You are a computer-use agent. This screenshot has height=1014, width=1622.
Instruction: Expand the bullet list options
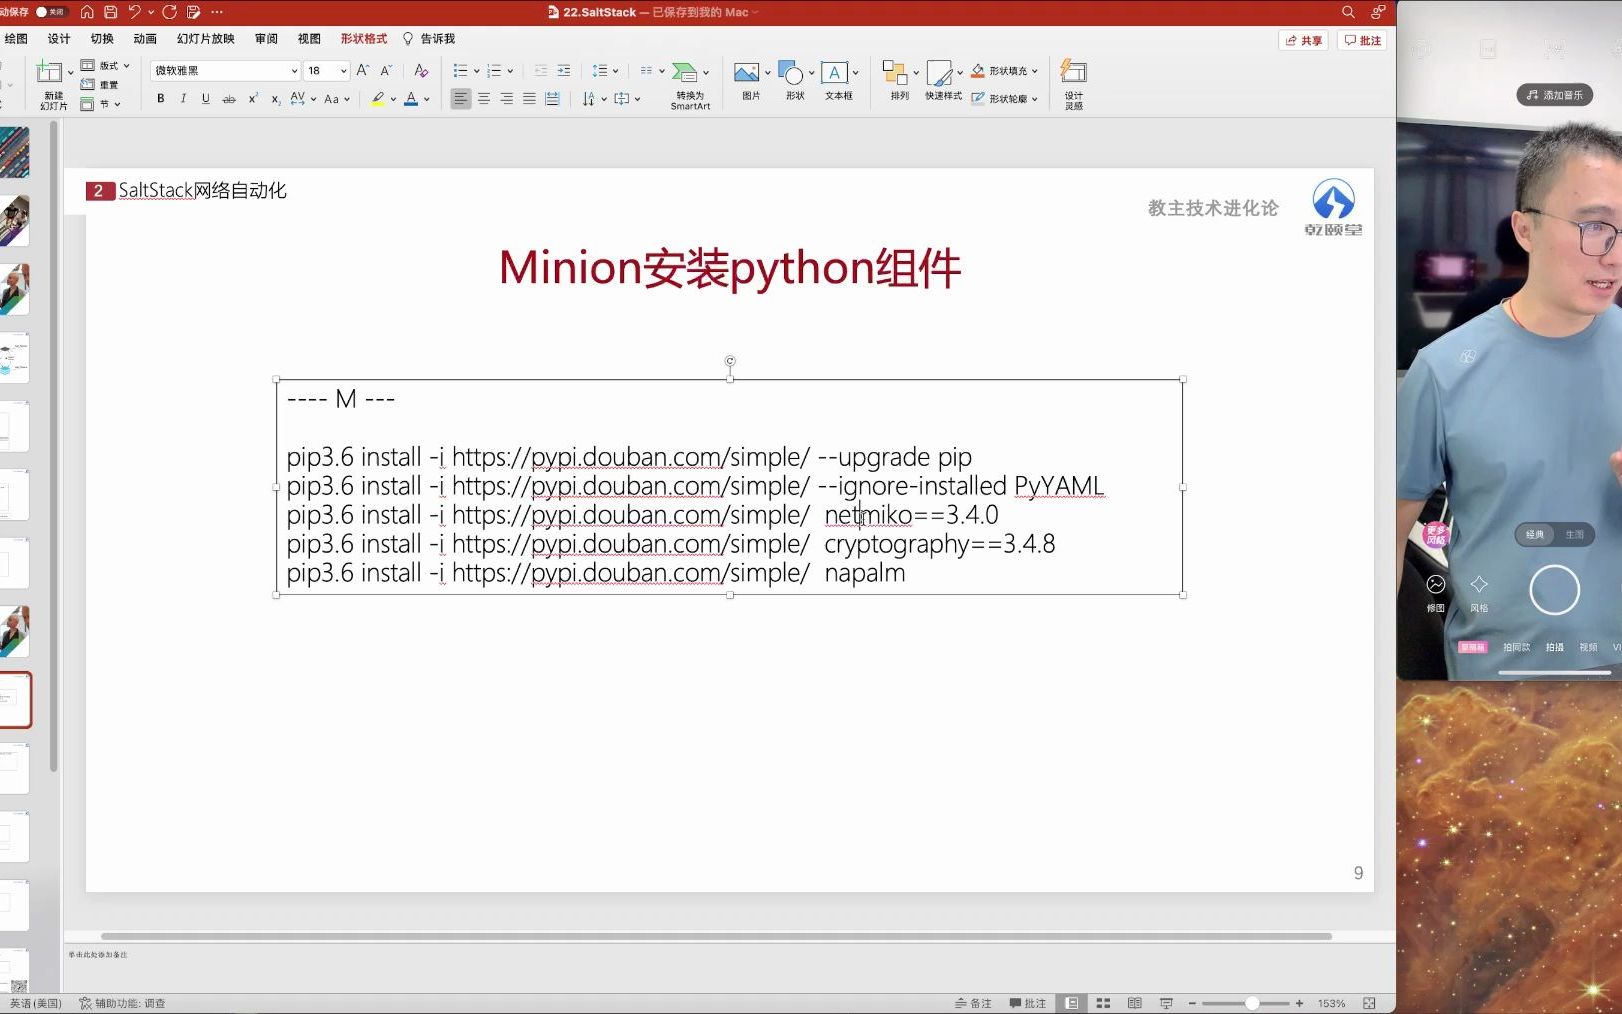(476, 71)
